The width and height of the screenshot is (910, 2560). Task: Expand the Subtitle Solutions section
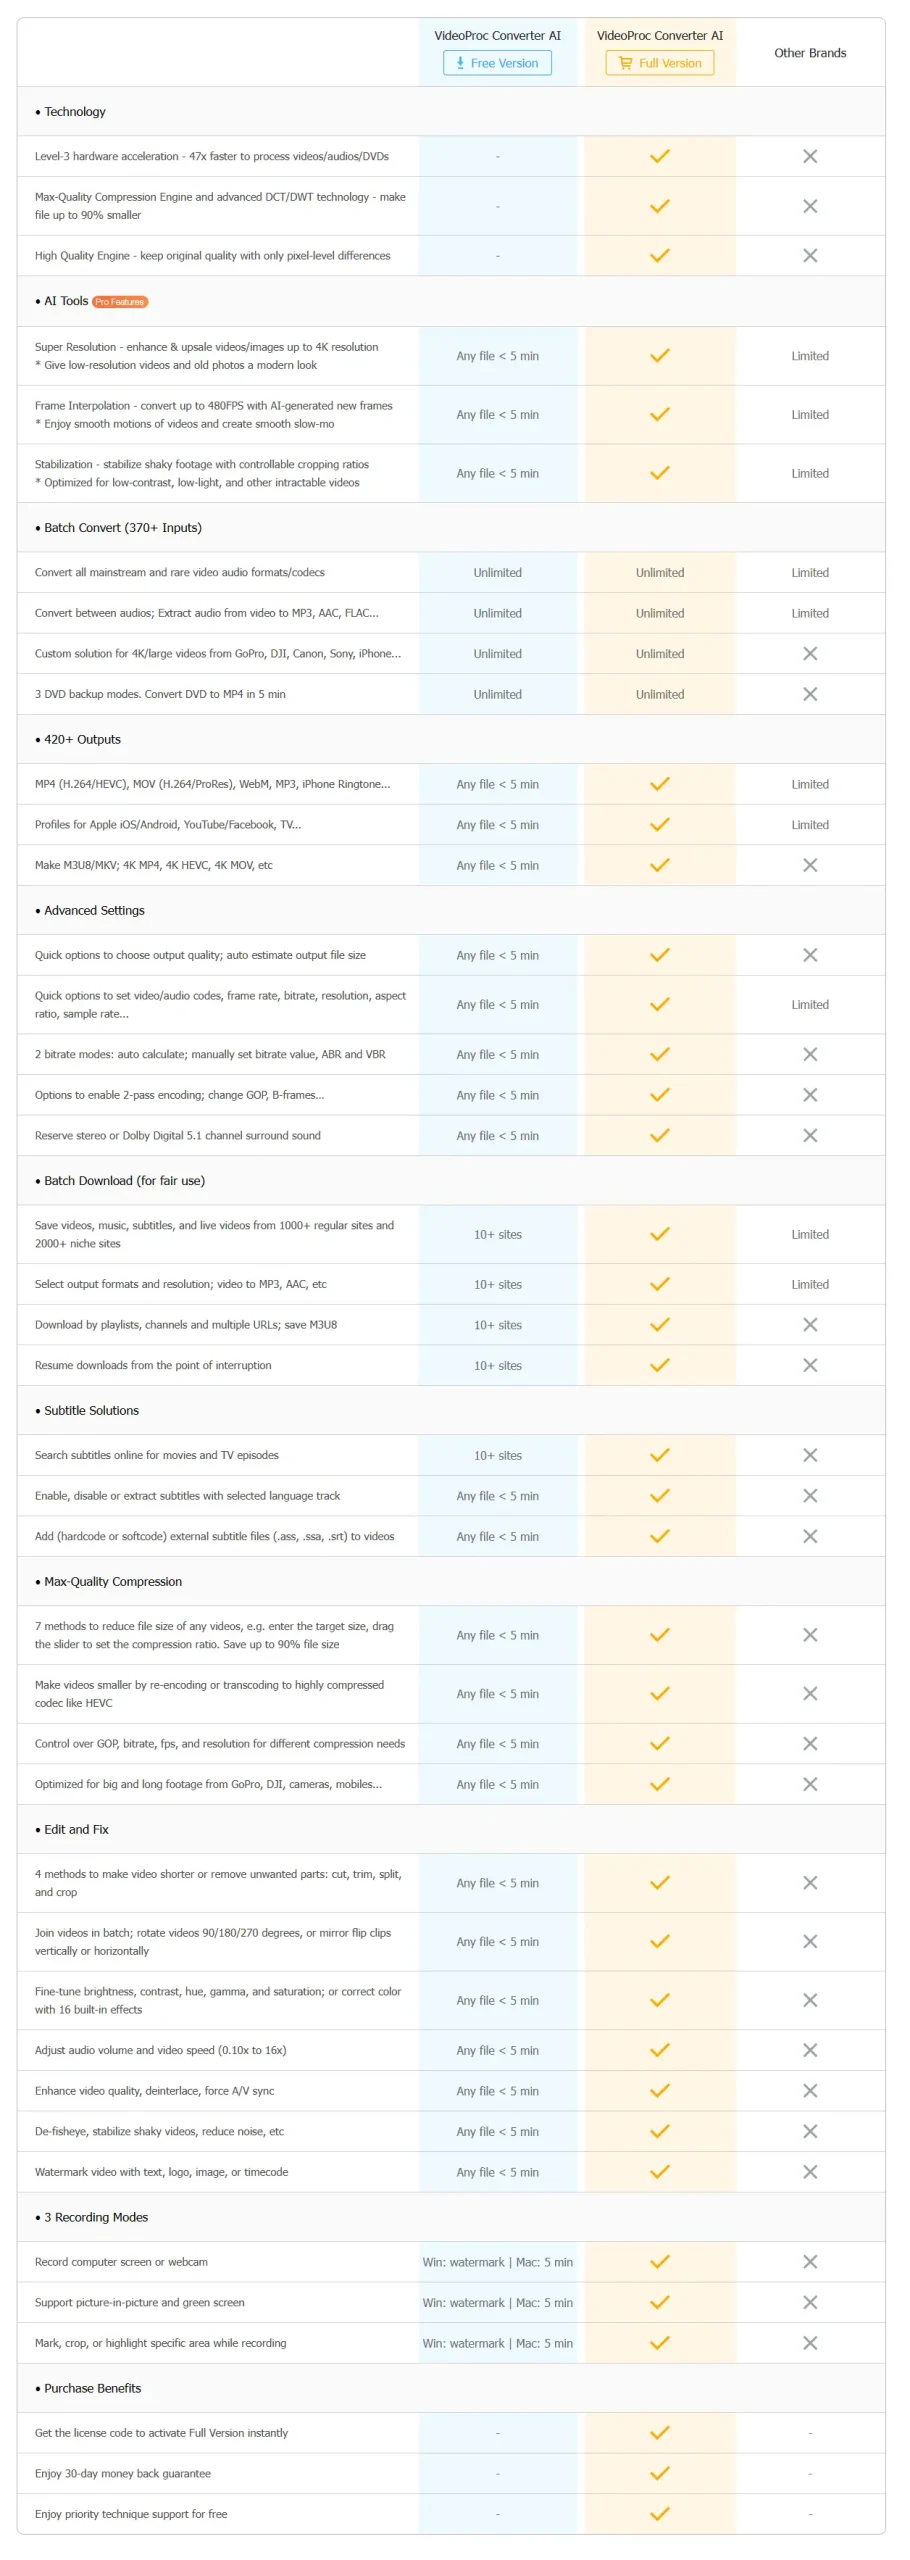(90, 1410)
